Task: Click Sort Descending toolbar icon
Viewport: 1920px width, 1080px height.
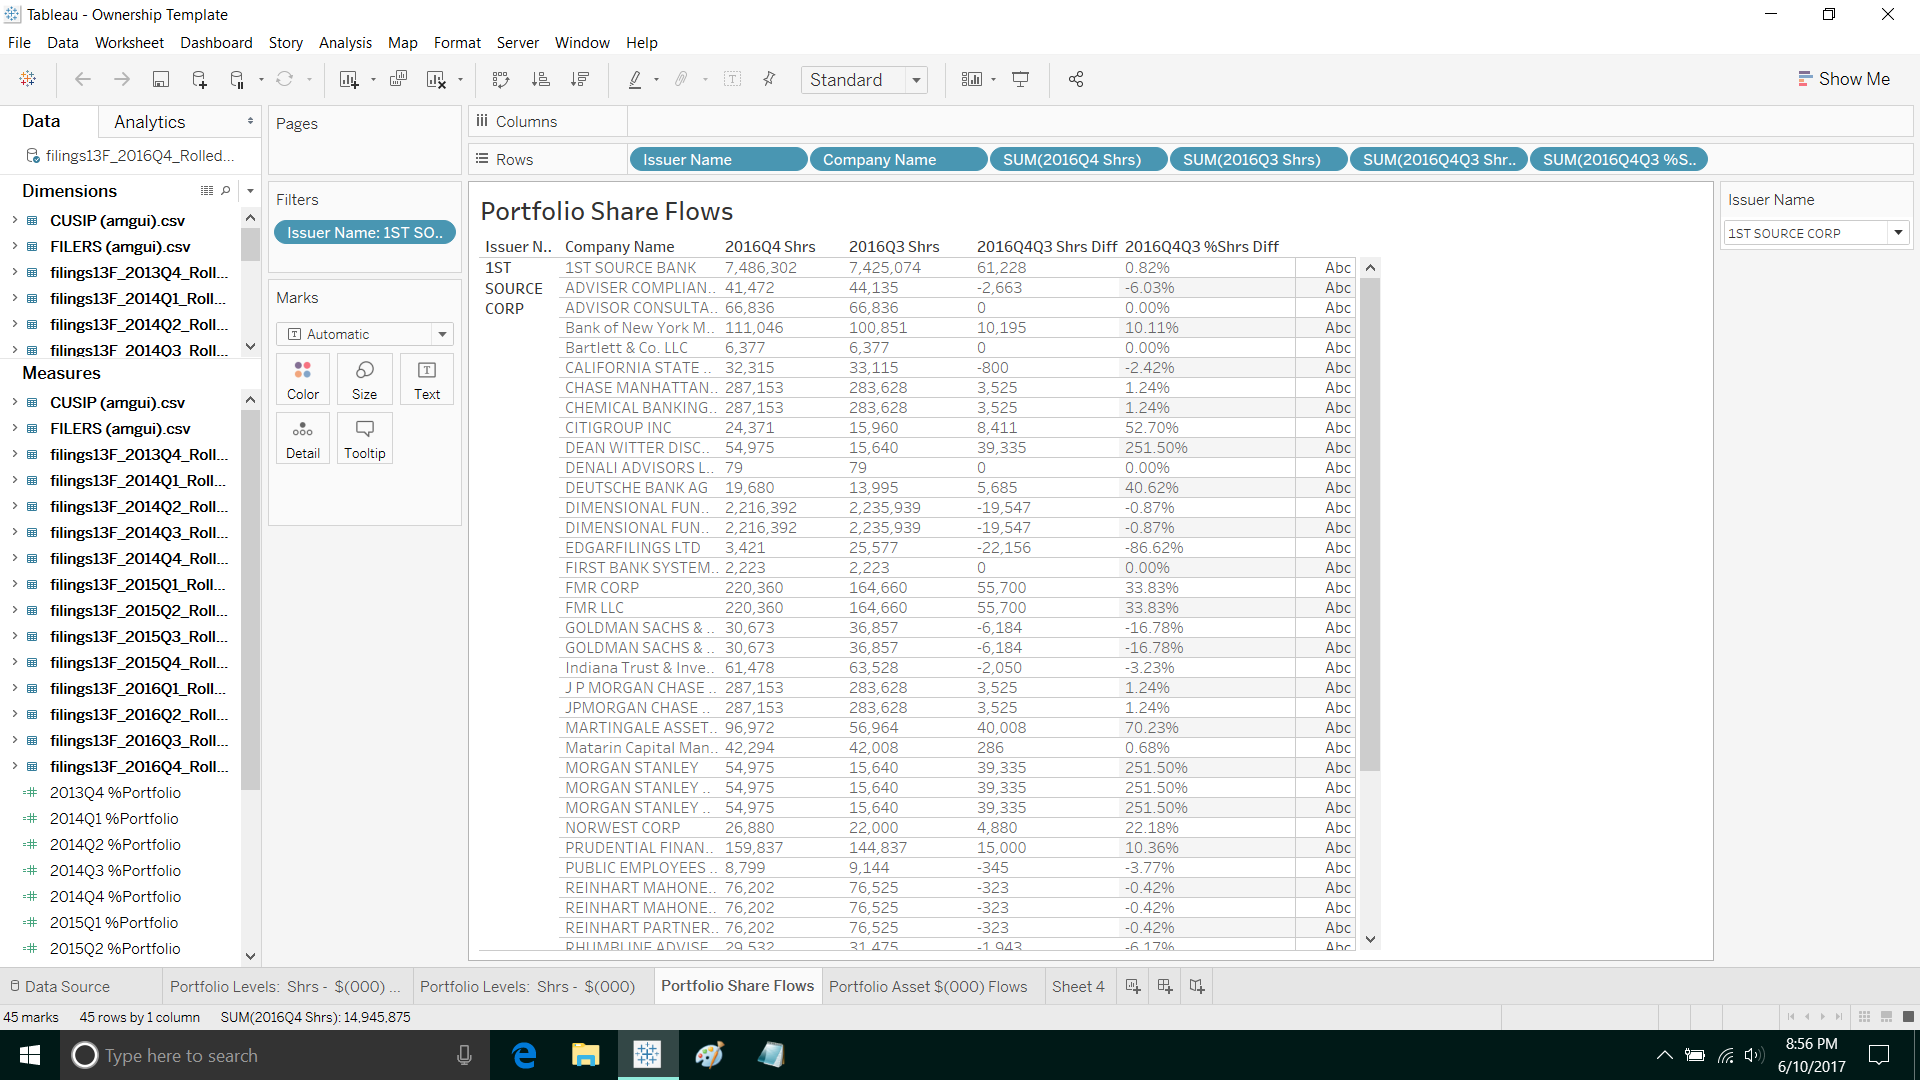Action: [579, 80]
